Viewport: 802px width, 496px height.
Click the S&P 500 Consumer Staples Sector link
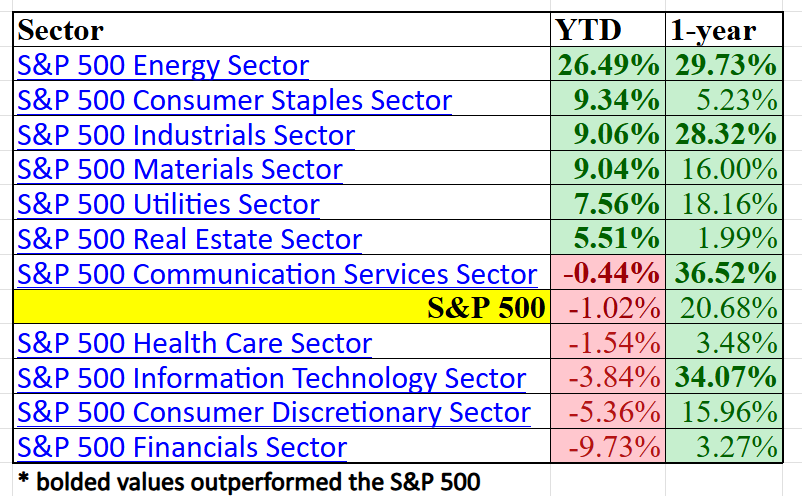[235, 101]
